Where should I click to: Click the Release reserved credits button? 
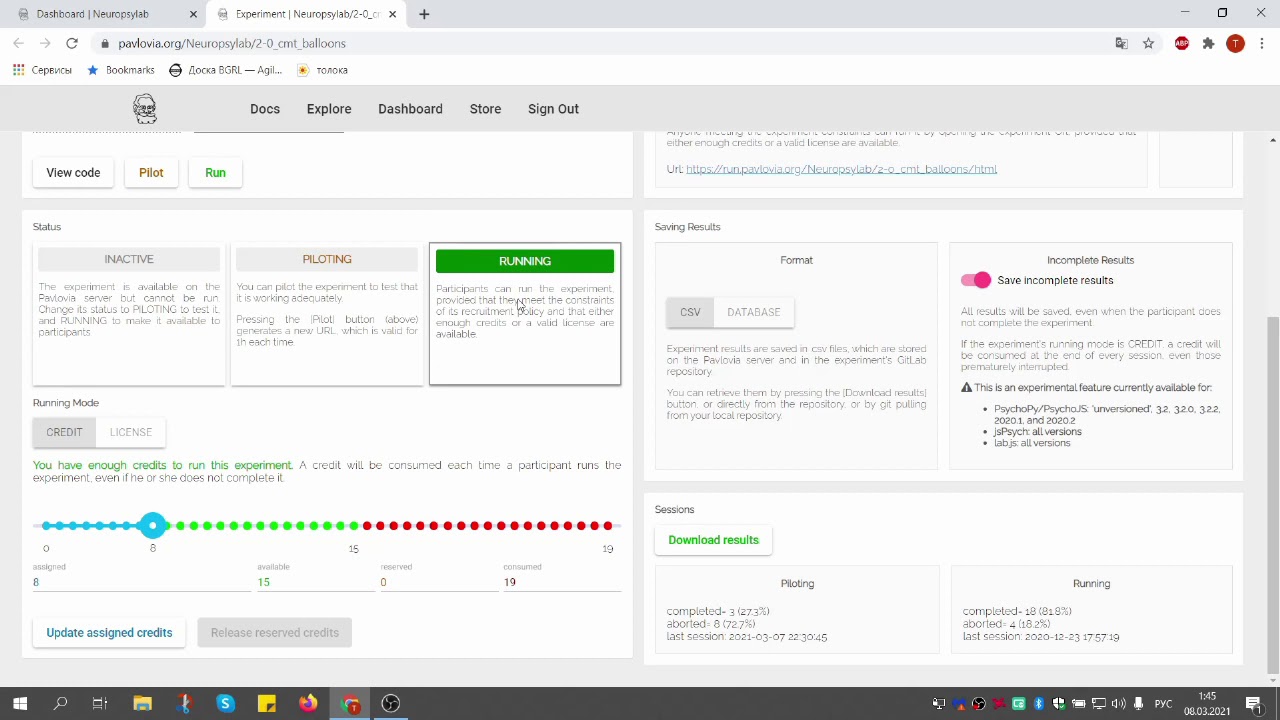[x=275, y=633]
